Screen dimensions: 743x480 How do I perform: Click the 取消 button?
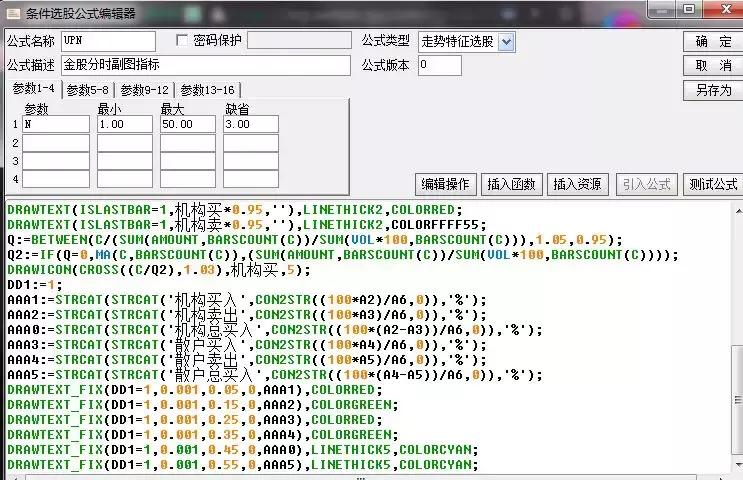click(x=713, y=65)
